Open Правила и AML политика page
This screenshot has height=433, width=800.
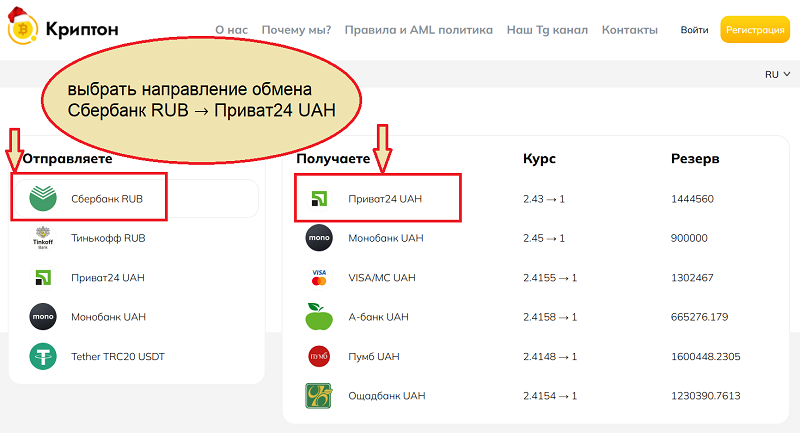click(x=418, y=30)
